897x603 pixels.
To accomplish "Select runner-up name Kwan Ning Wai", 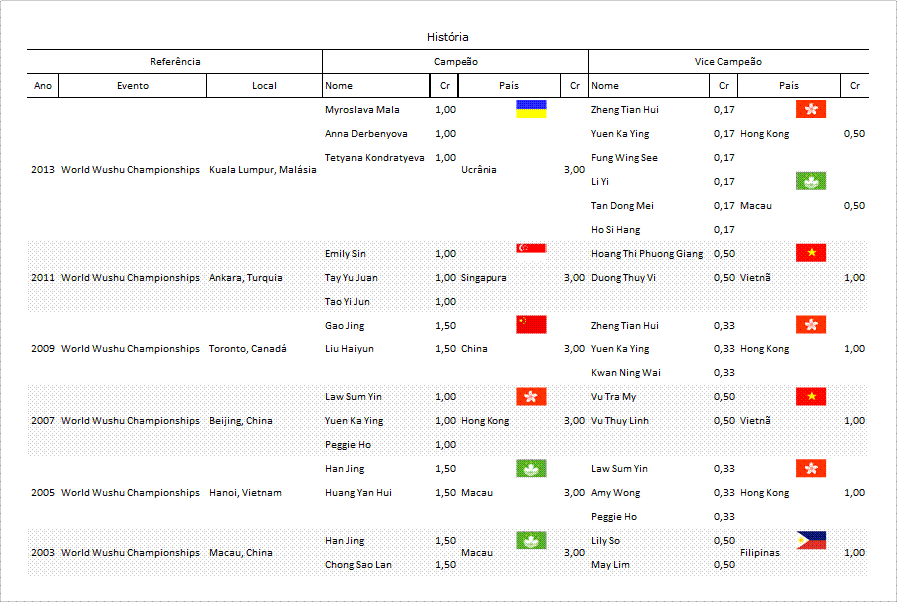I will point(625,373).
